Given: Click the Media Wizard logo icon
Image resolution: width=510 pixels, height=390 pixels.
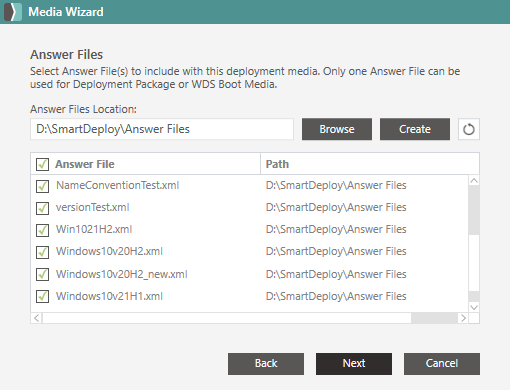Looking at the screenshot, I should 13,12.
